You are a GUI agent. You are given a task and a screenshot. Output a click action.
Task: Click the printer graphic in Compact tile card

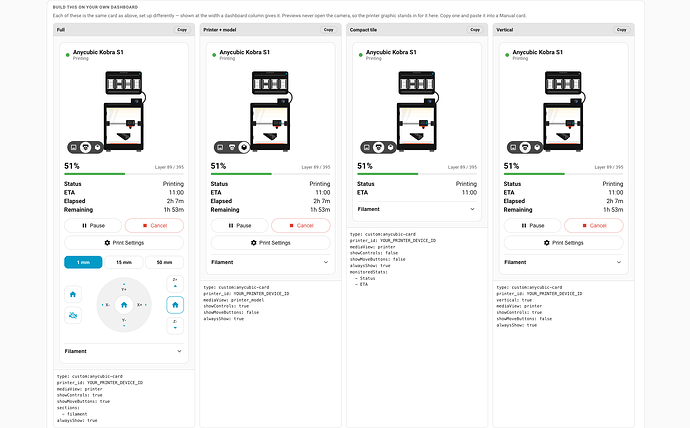[x=418, y=111]
